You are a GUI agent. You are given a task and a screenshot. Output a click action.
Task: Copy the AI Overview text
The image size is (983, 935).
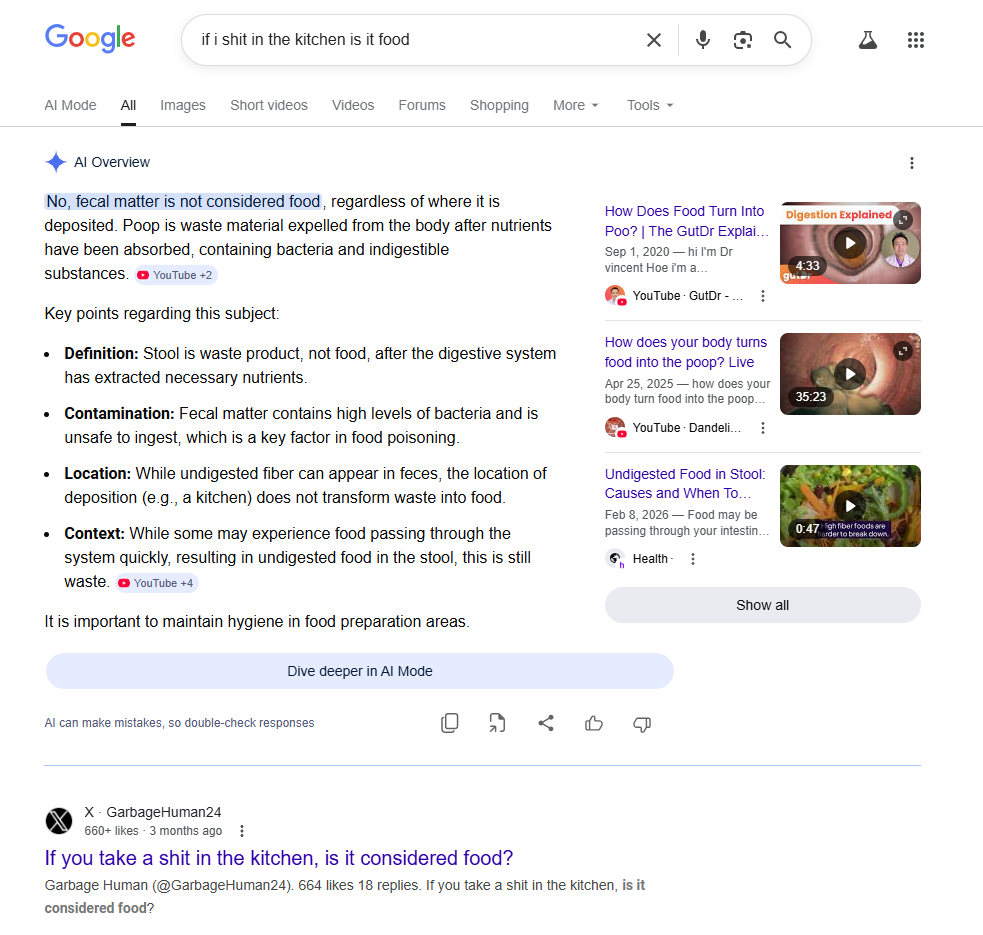click(449, 723)
